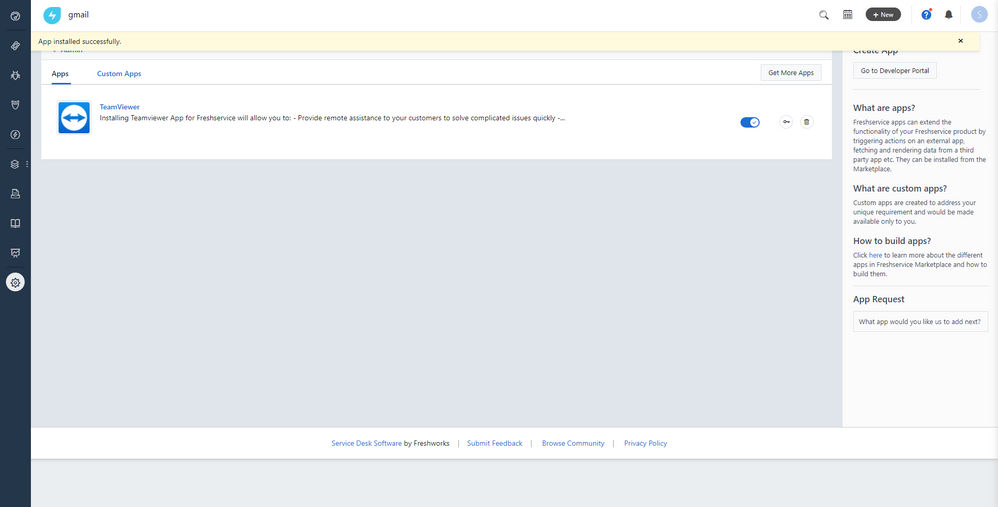
Task: Open the Assets stack icon in sidebar
Action: (x=15, y=164)
